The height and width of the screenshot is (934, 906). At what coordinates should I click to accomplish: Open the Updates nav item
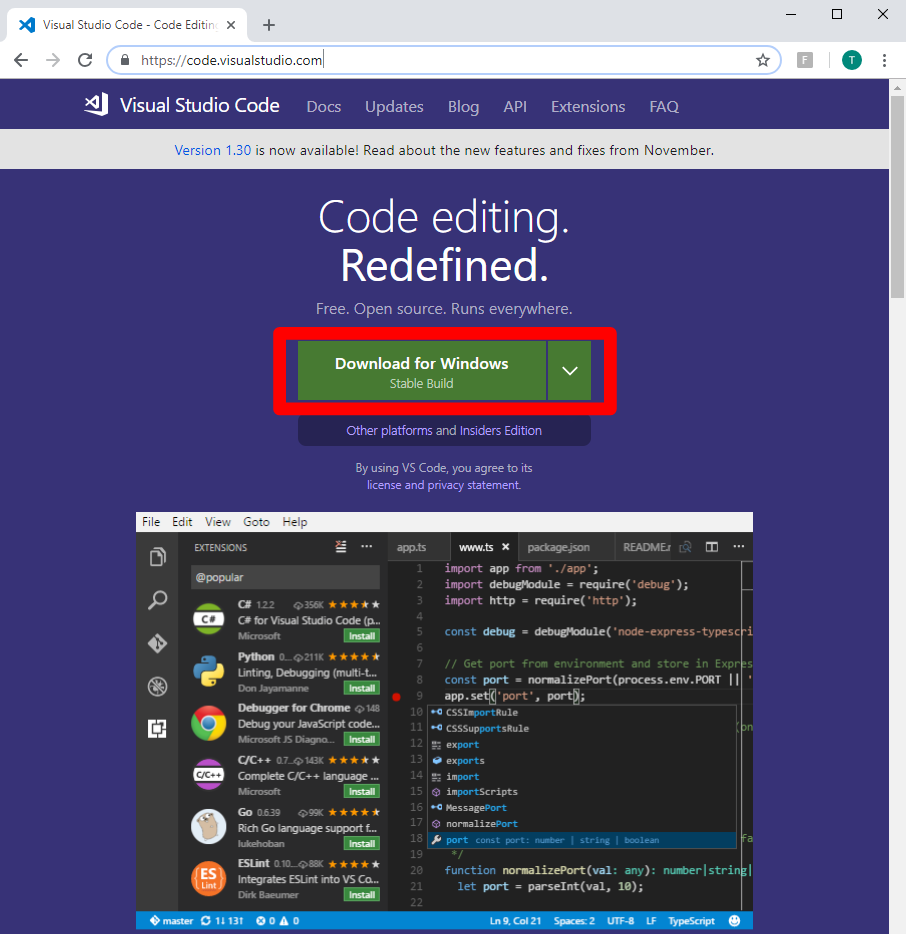[x=394, y=107]
